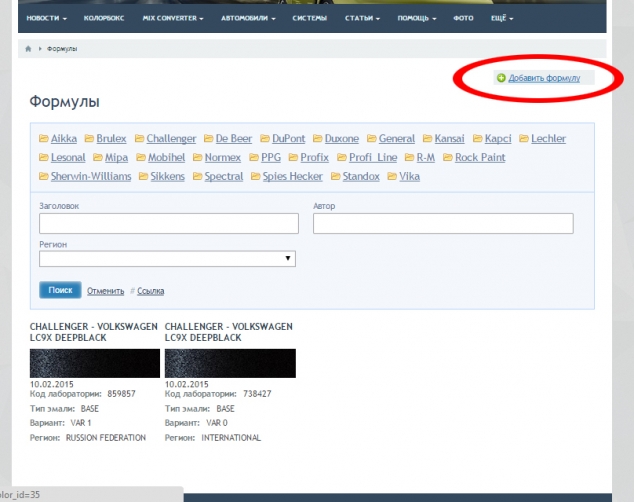The width and height of the screenshot is (634, 502).
Task: Open the DEEPBLACK swatch with lab code 859857
Action: click(x=95, y=363)
